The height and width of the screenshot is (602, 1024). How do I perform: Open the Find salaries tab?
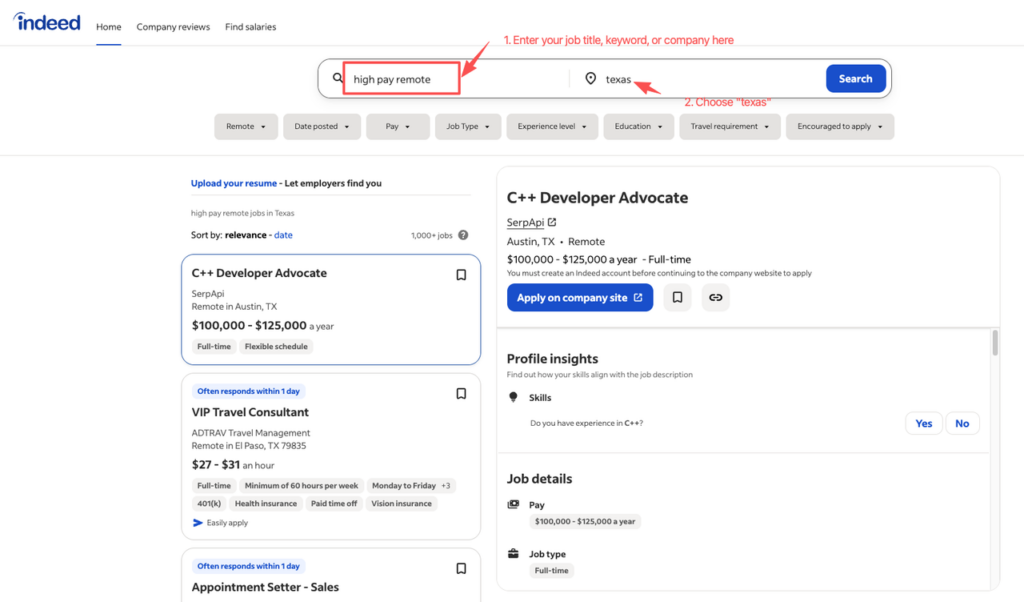[250, 27]
